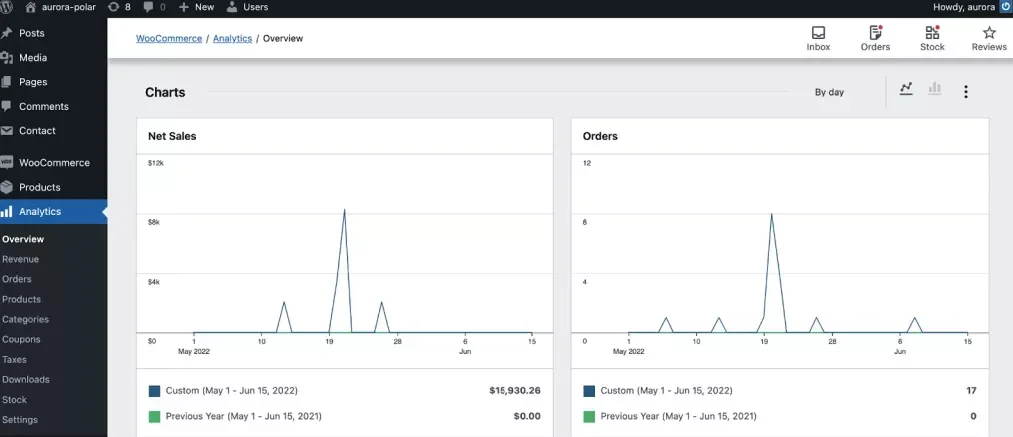1013x437 pixels.
Task: Expand the New content menu
Action: pos(196,7)
